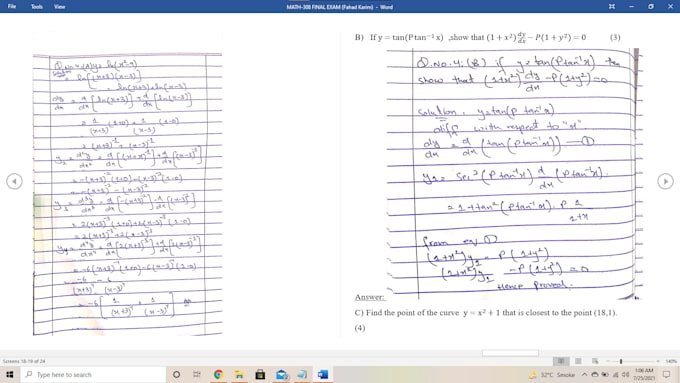Expand hidden system tray icons chevron

[x=584, y=374]
